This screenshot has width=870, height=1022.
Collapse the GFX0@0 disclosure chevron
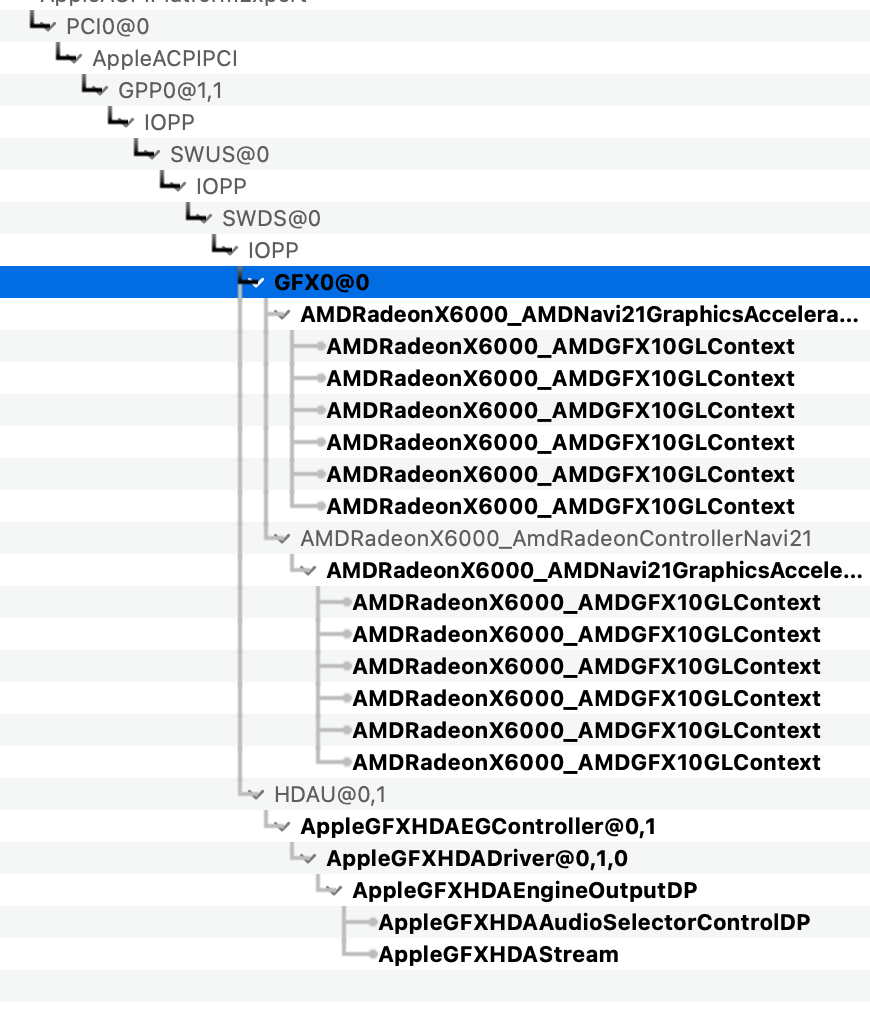pos(257,283)
